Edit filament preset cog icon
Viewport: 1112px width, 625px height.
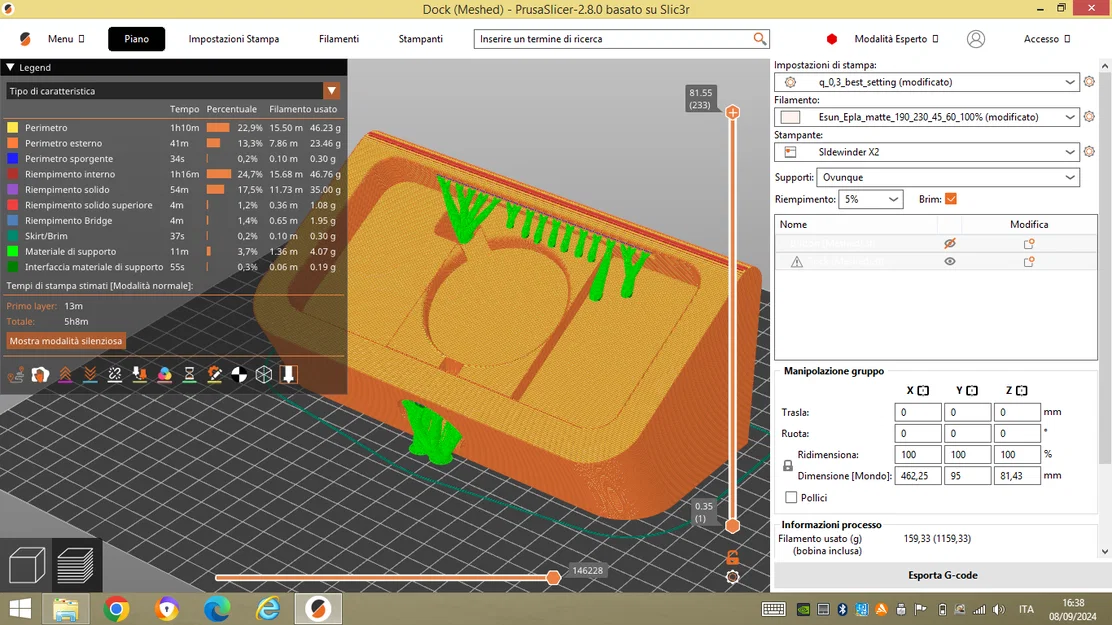click(x=1090, y=116)
